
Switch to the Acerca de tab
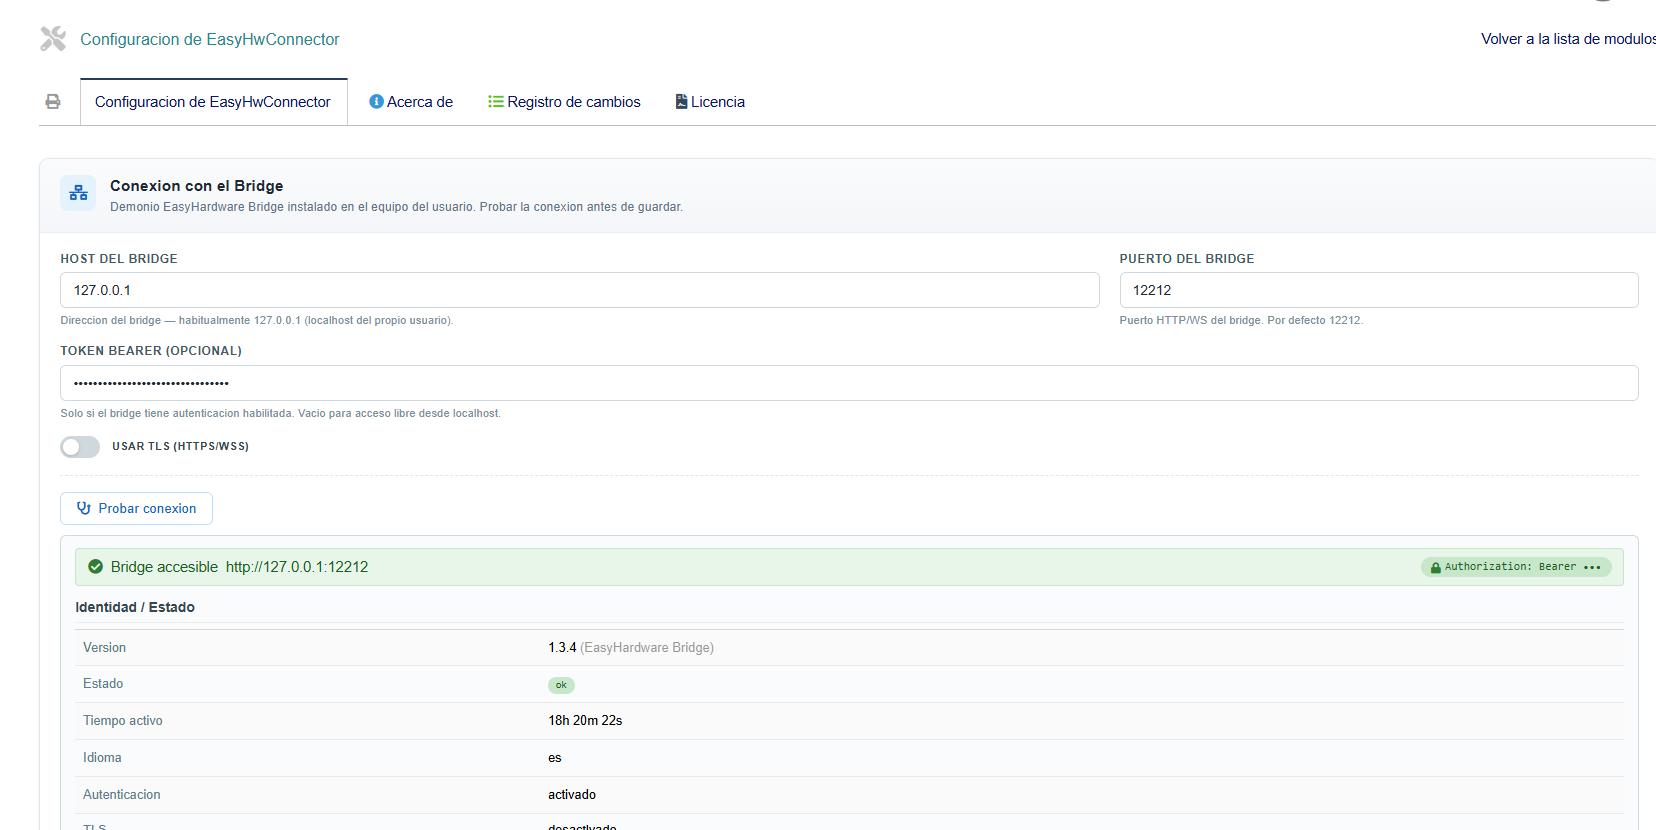(x=411, y=102)
